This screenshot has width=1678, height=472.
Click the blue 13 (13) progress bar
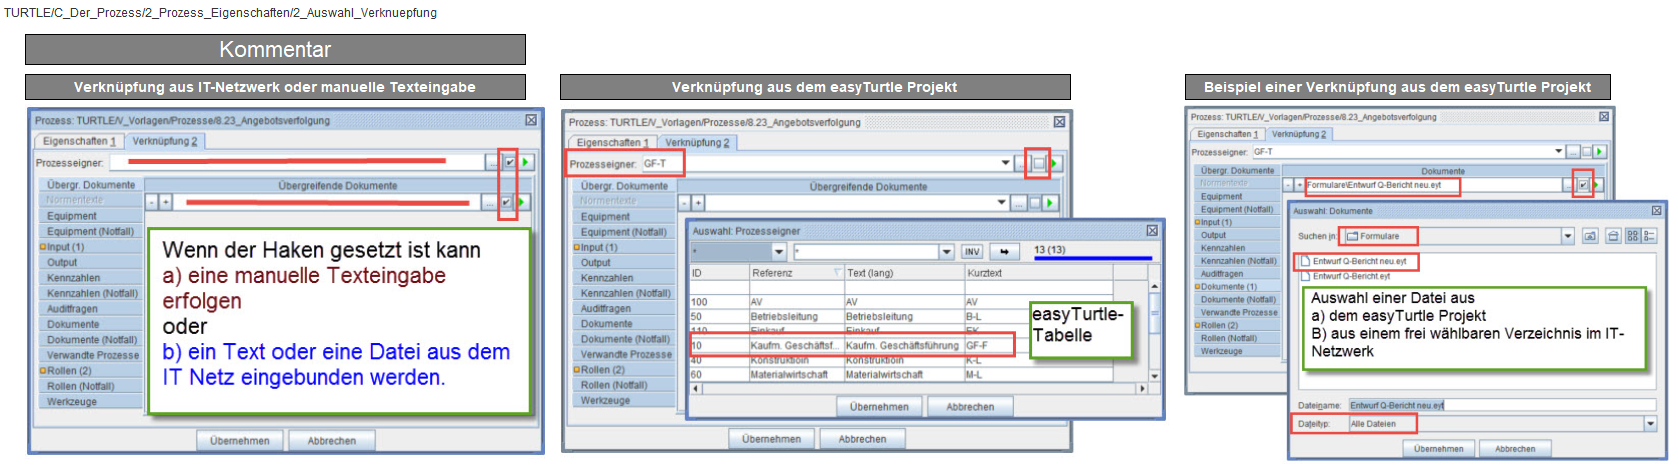1092,258
